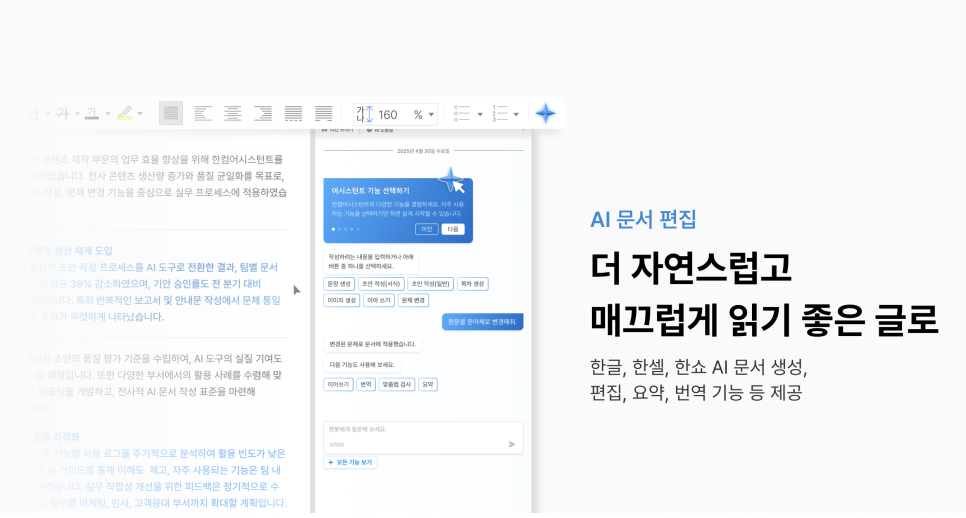Open the highlight color dropdown arrow
The width and height of the screenshot is (966, 518).
tap(140, 114)
